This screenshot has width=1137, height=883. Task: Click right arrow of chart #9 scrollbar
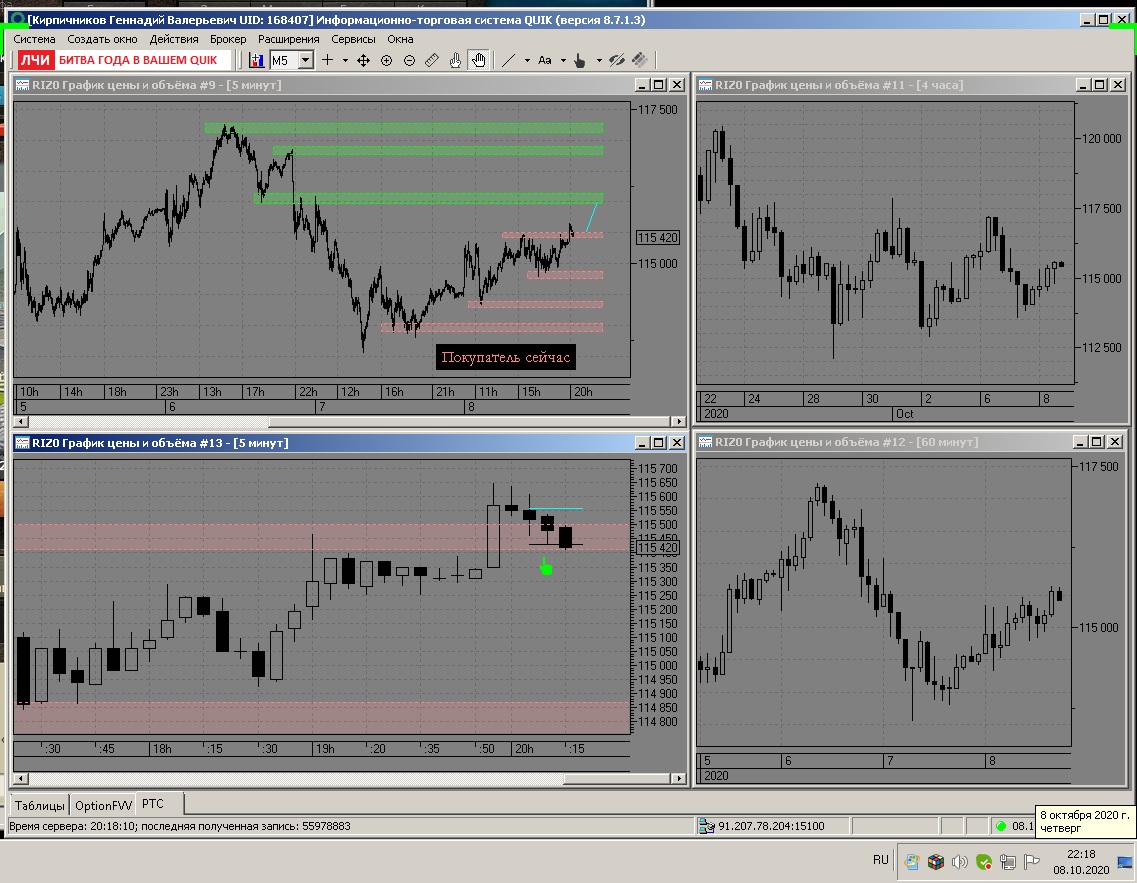679,421
